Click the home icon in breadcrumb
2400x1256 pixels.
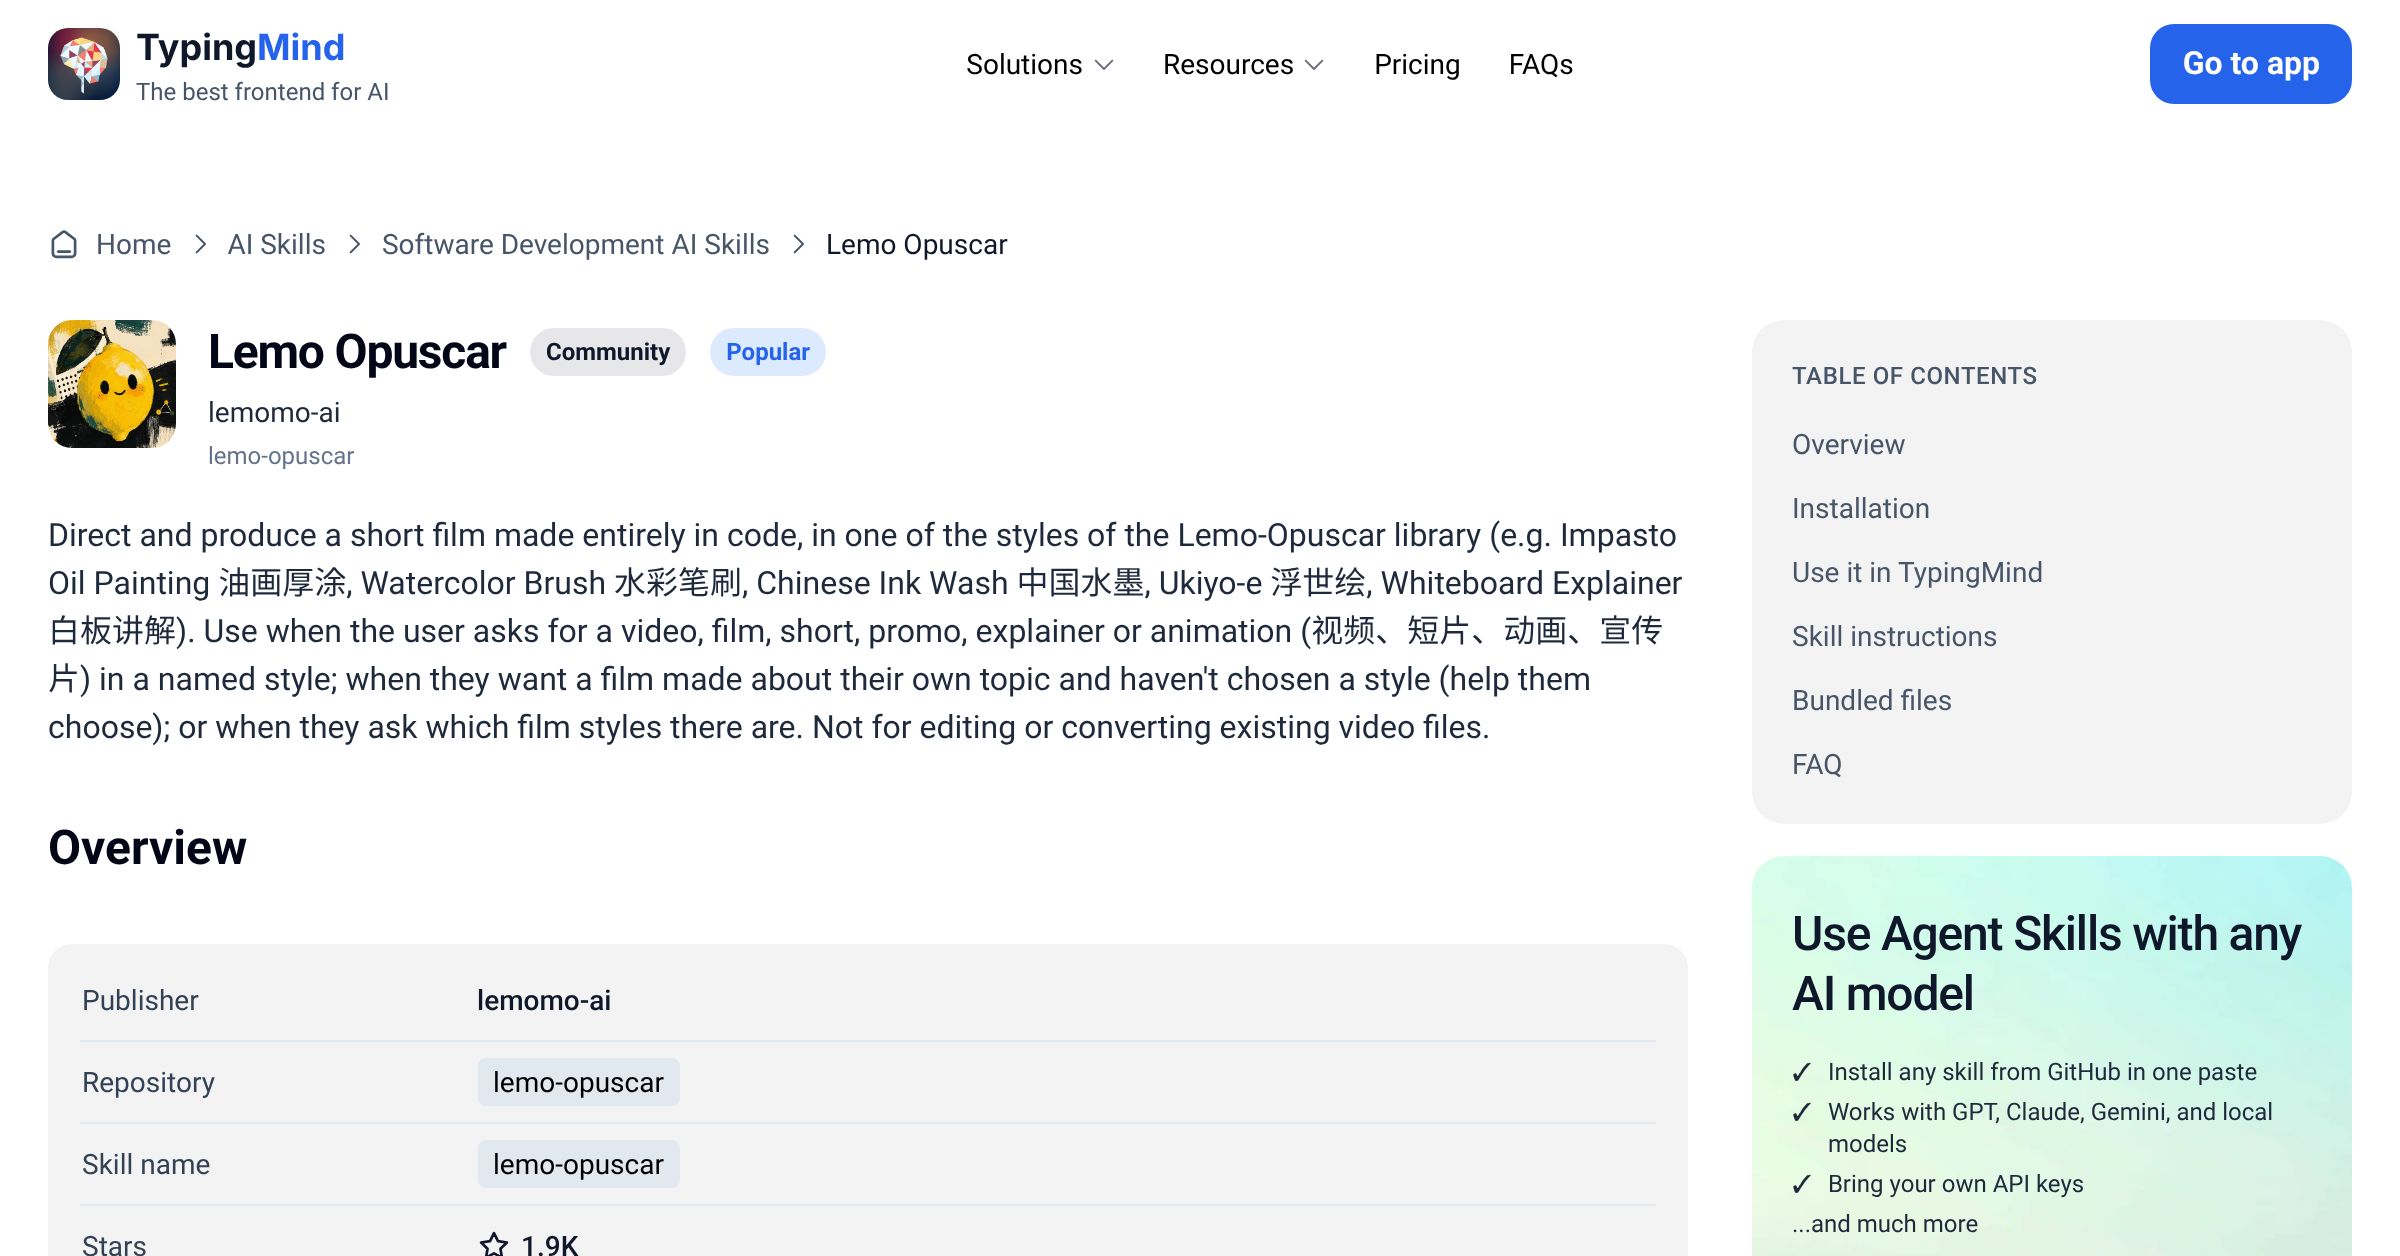pyautogui.click(x=64, y=245)
